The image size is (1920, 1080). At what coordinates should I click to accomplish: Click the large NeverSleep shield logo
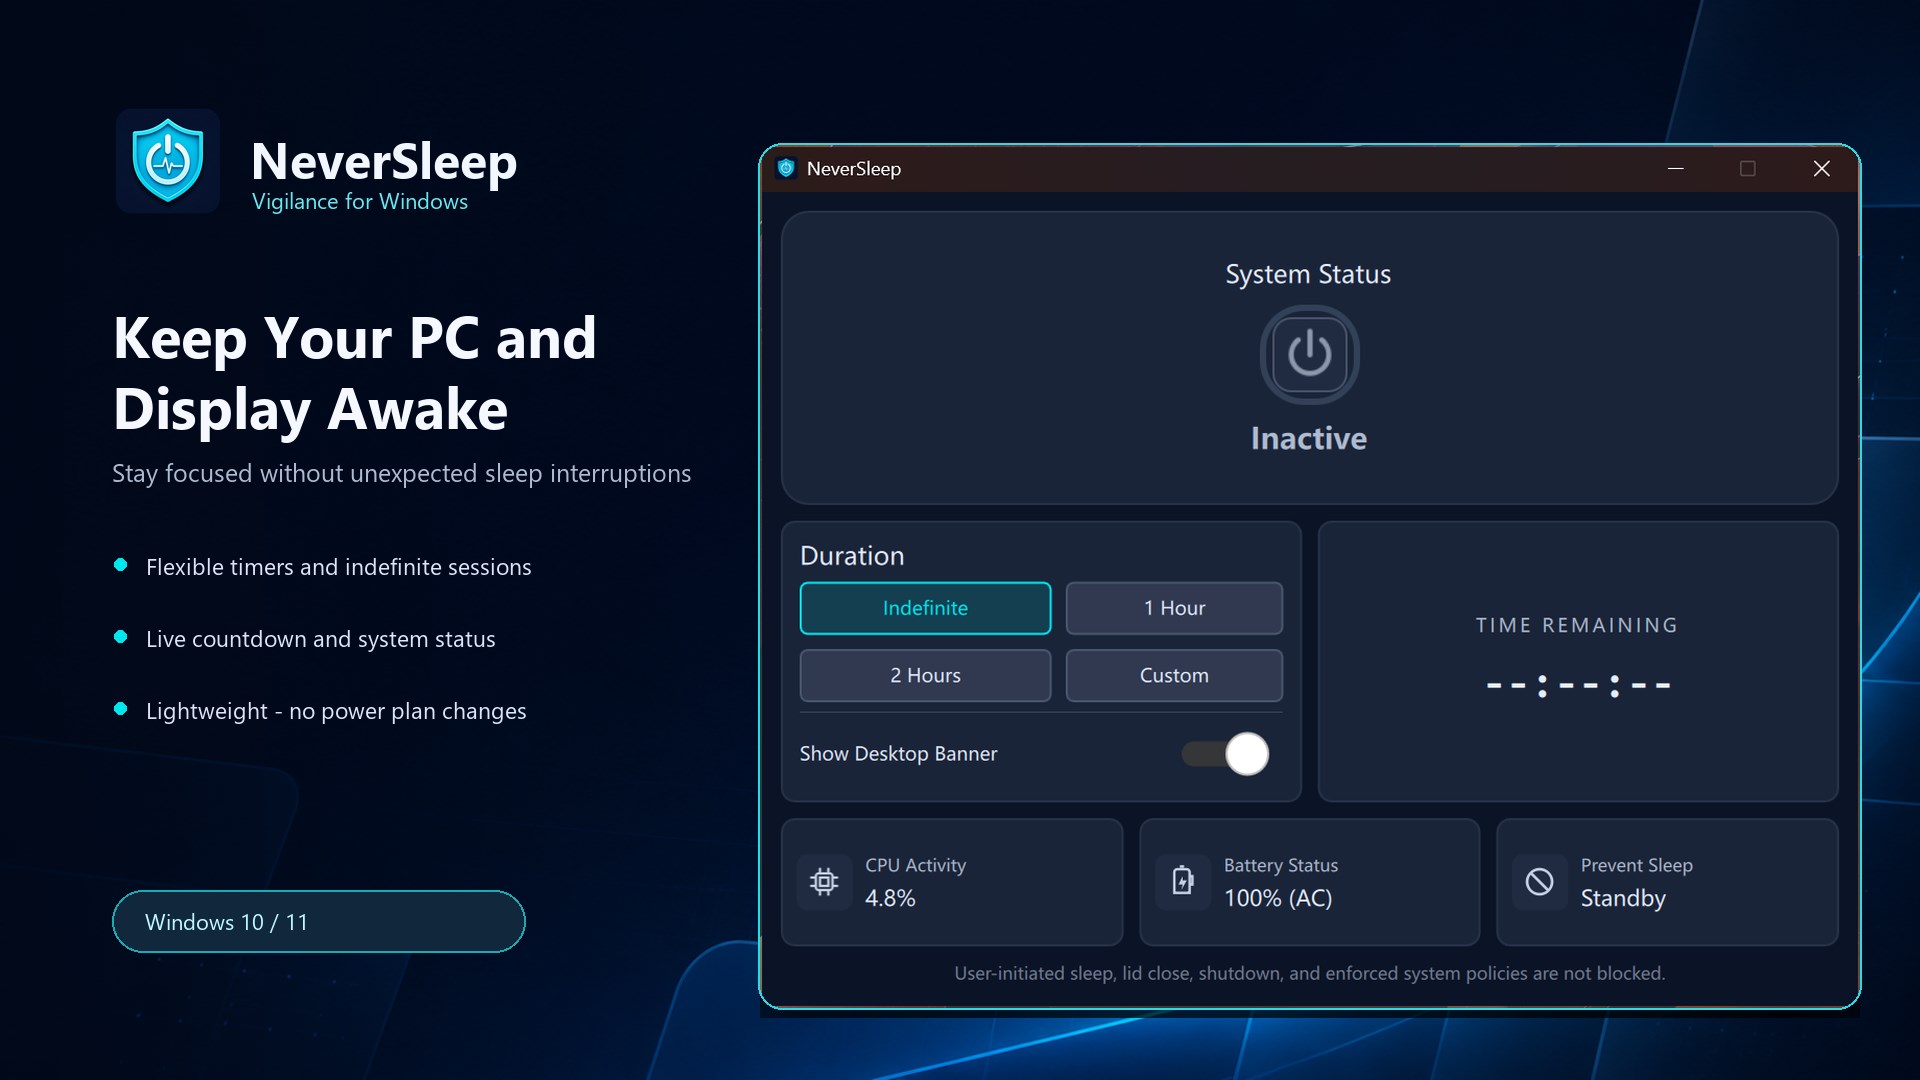point(168,161)
